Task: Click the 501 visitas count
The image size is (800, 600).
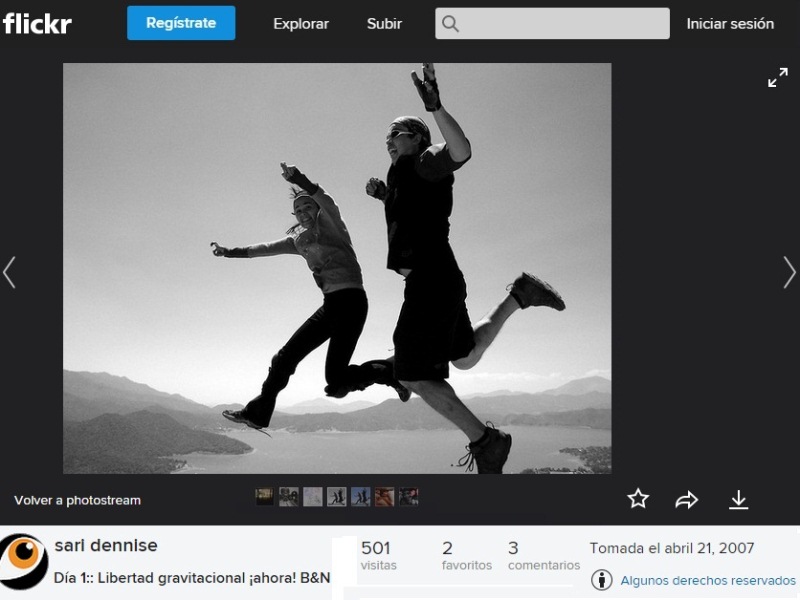Action: (378, 555)
